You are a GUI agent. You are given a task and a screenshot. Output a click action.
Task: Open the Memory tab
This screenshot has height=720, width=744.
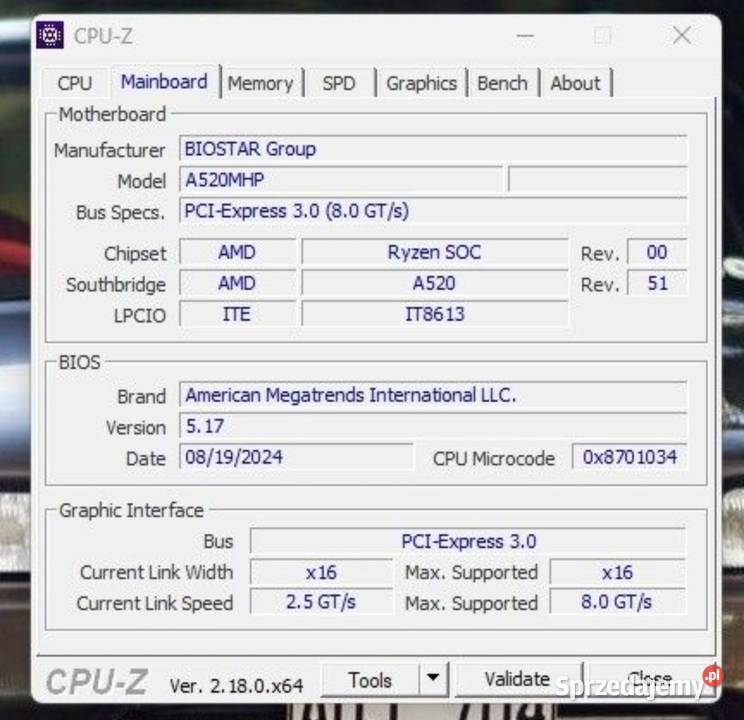point(260,84)
